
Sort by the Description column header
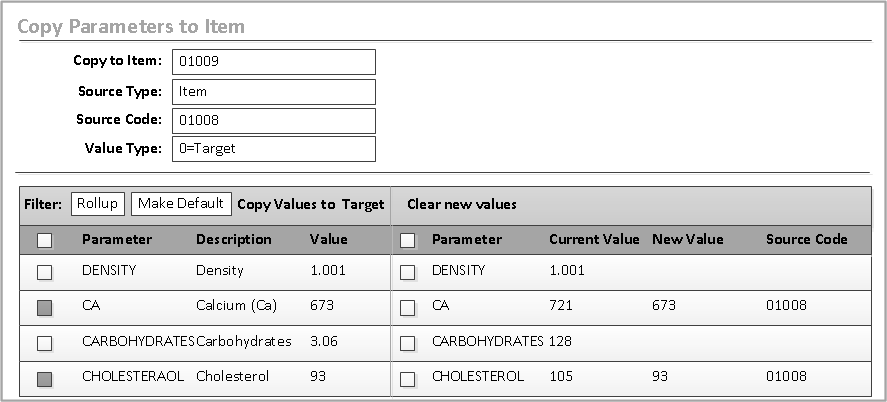point(233,240)
